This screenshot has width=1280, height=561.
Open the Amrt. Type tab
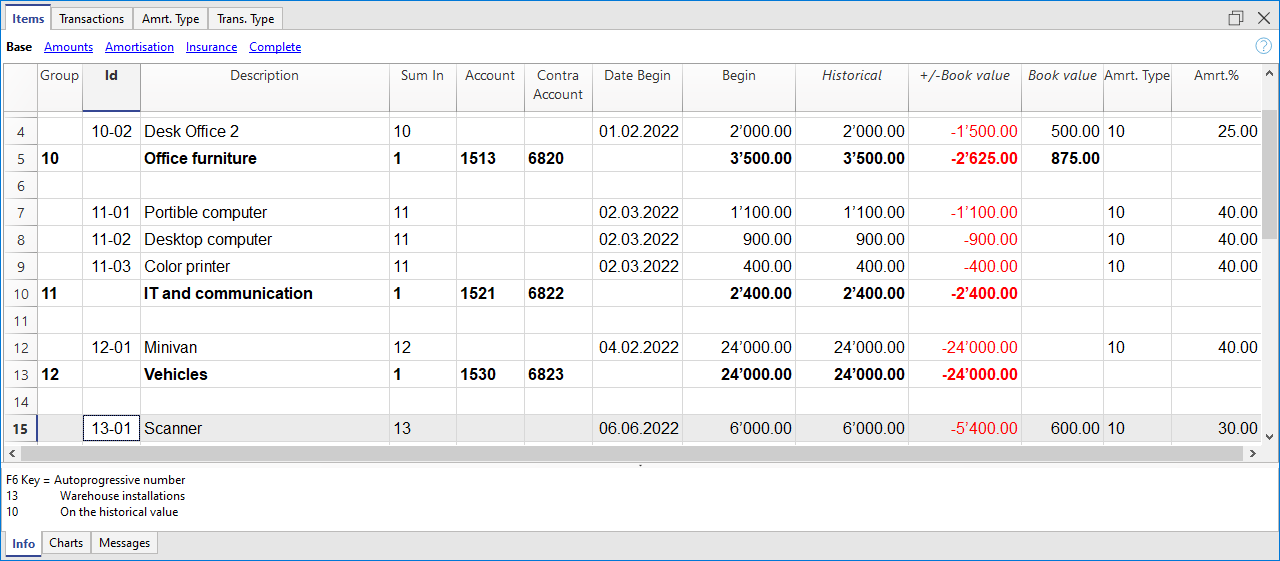(172, 19)
